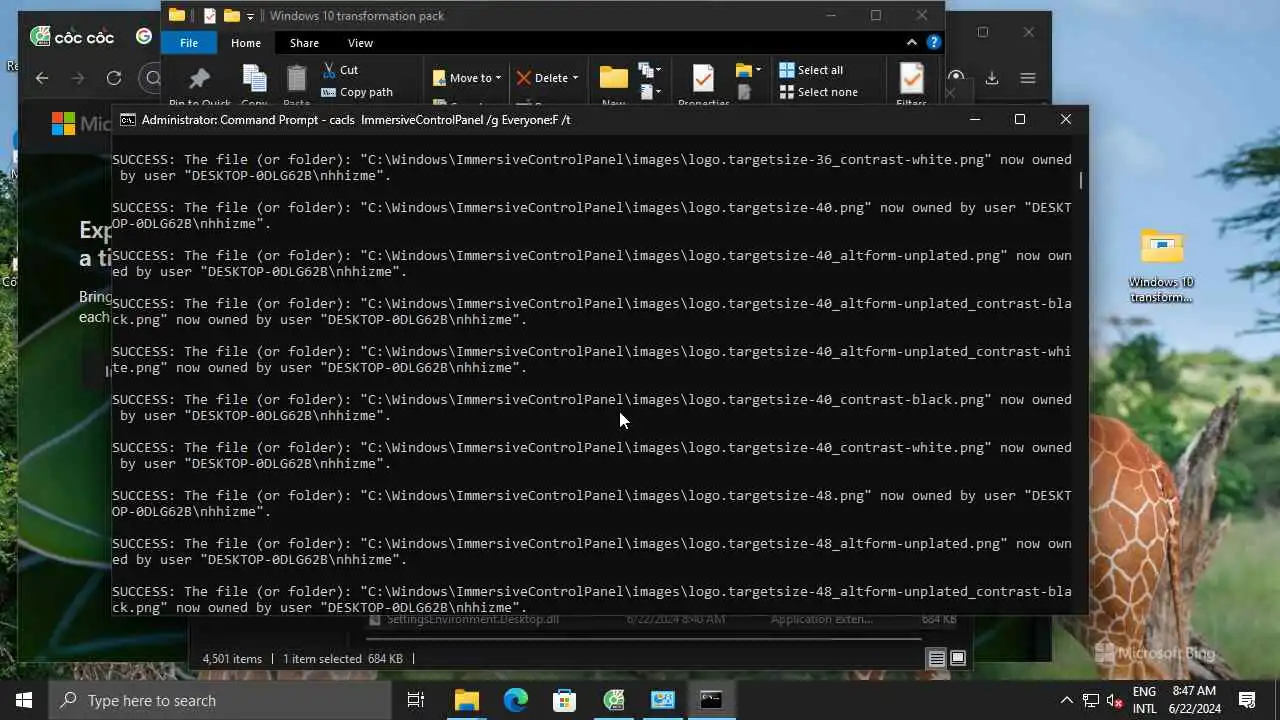Click the network icon in the system tray

(1091, 700)
